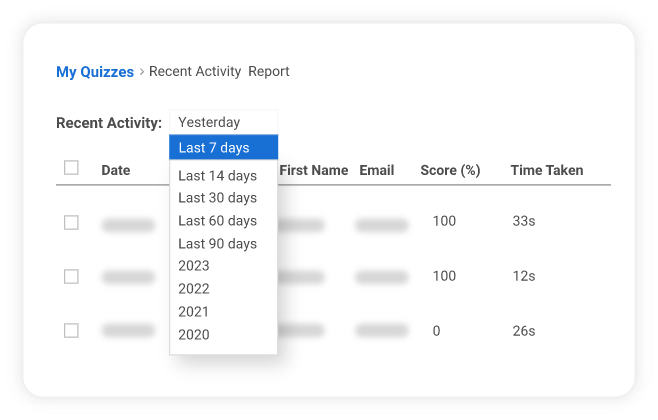Screen dimensions: 658x420
Task: Check the row with 33s time taken
Action: coord(71,222)
